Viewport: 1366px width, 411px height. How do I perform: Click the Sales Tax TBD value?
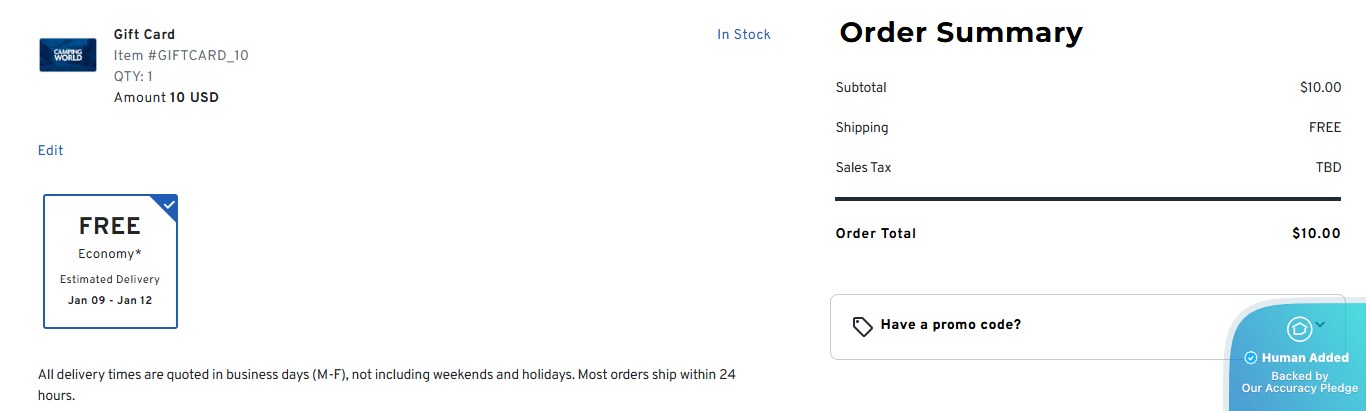tap(1328, 168)
